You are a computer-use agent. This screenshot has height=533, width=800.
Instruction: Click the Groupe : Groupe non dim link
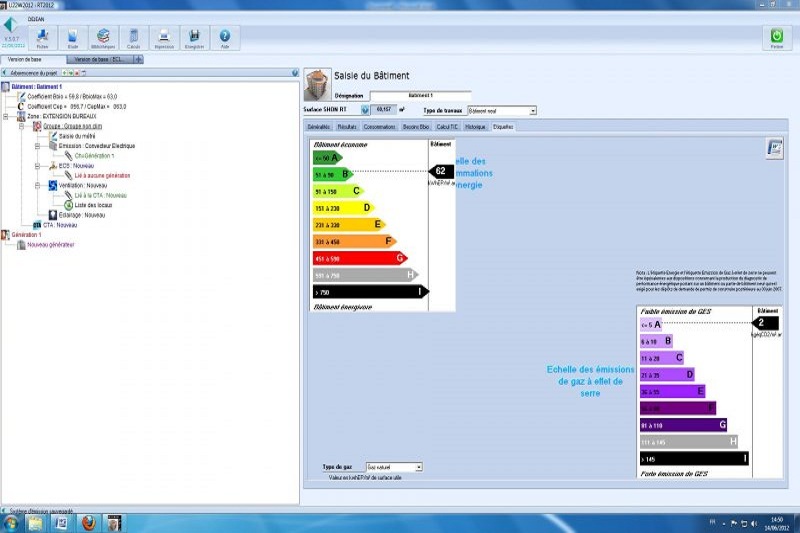click(x=72, y=126)
